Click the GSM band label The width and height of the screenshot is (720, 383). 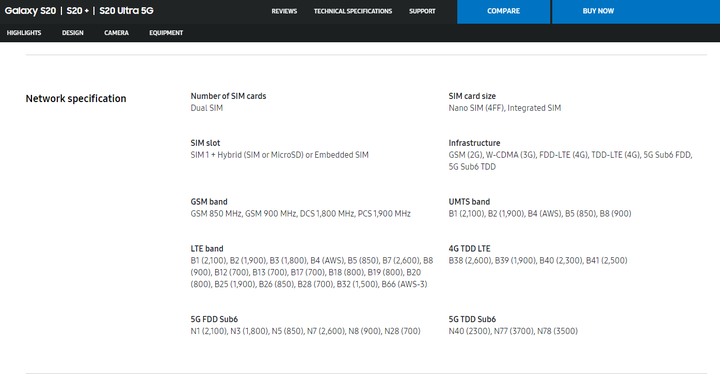209,202
